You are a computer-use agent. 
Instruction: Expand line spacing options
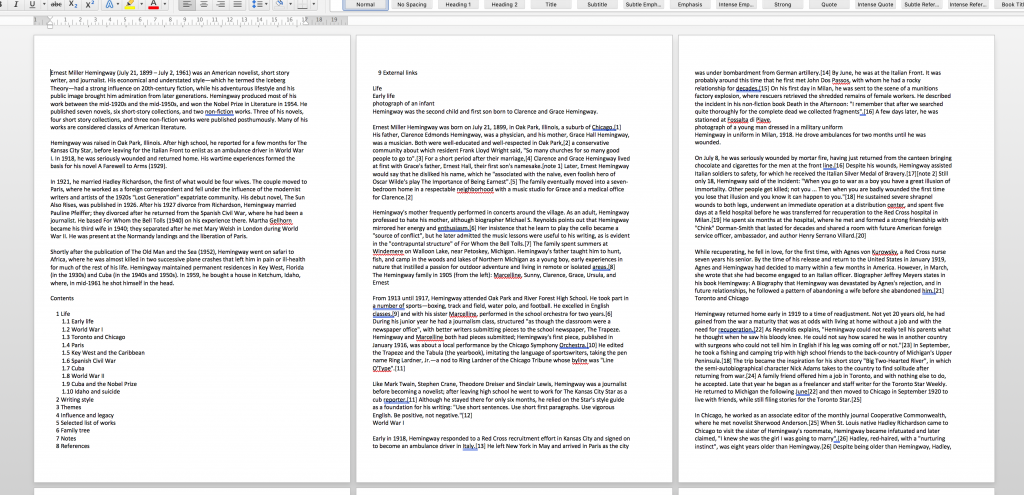[x=259, y=4]
